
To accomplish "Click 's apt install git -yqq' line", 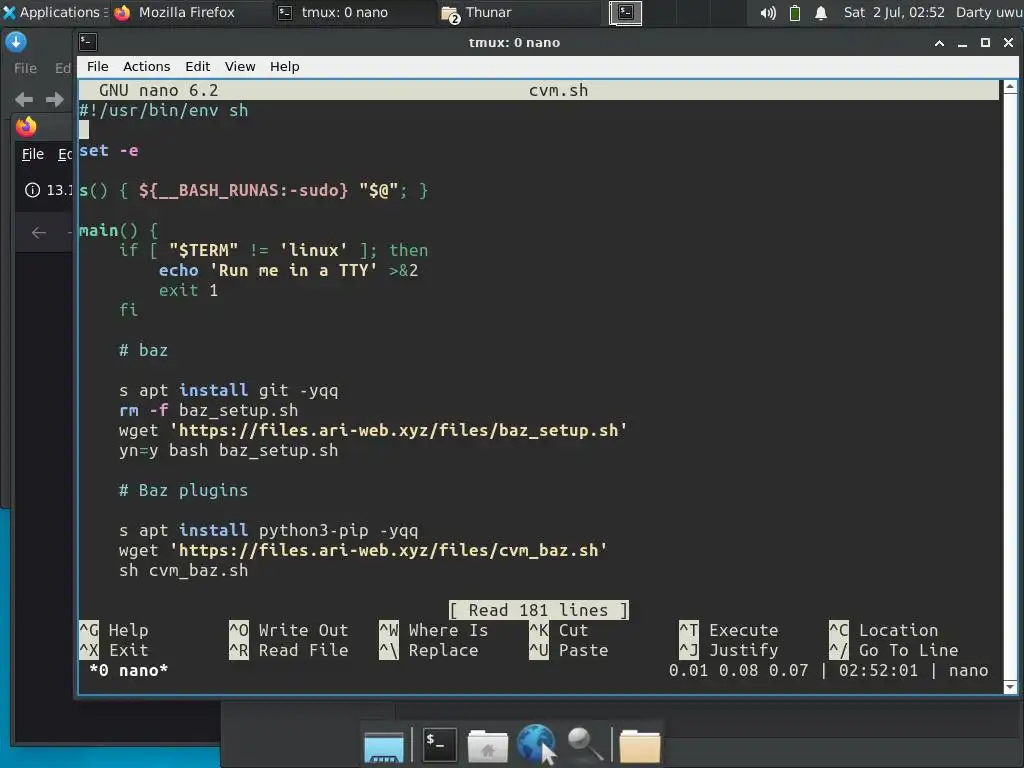I will click(229, 391).
